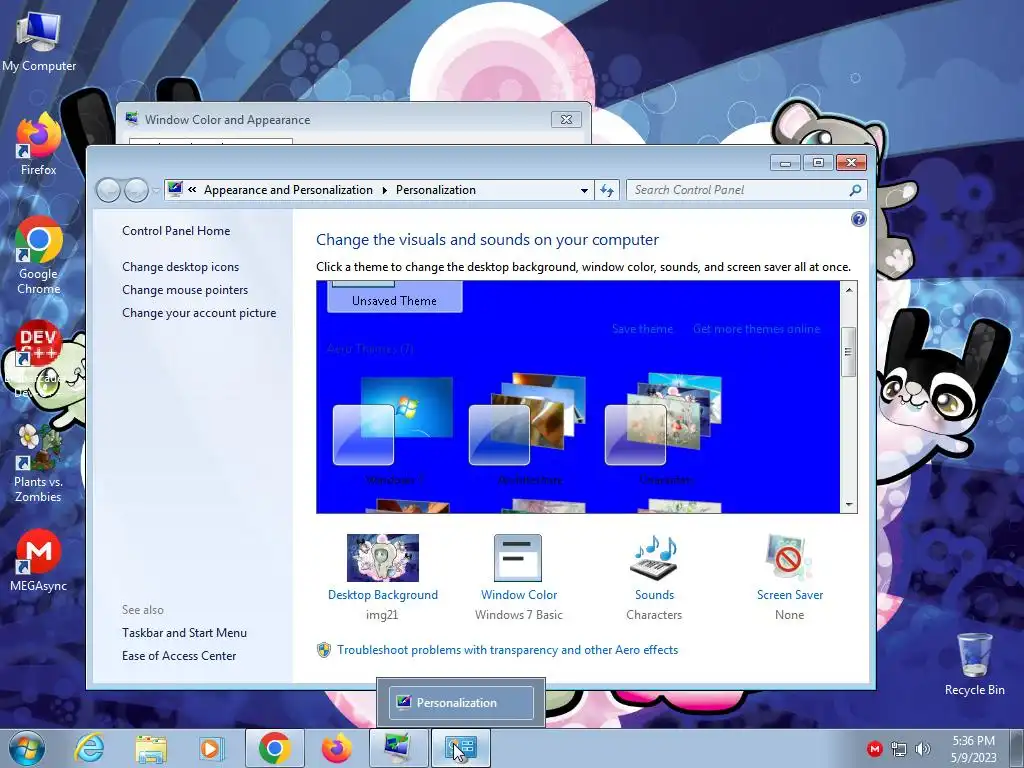Click the theme list scrollbar thumb
1024x768 pixels.
(848, 352)
